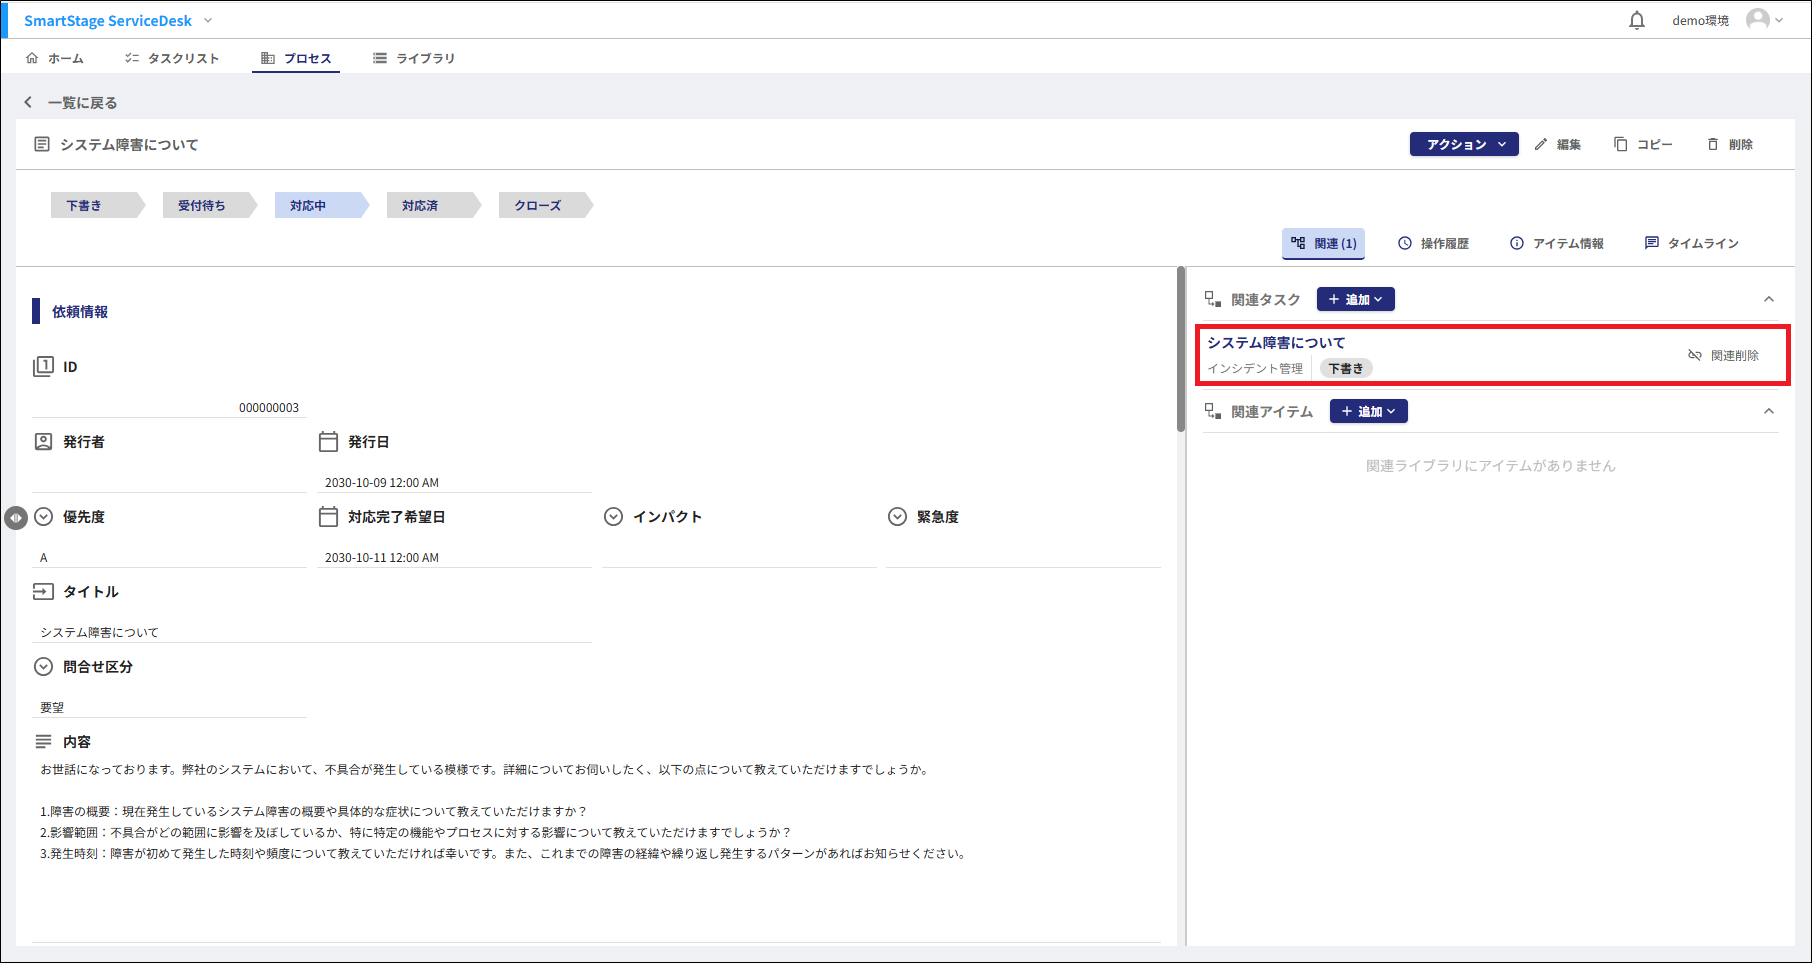
Task: Click the vertical scrollbar of detail pane
Action: 1181,350
